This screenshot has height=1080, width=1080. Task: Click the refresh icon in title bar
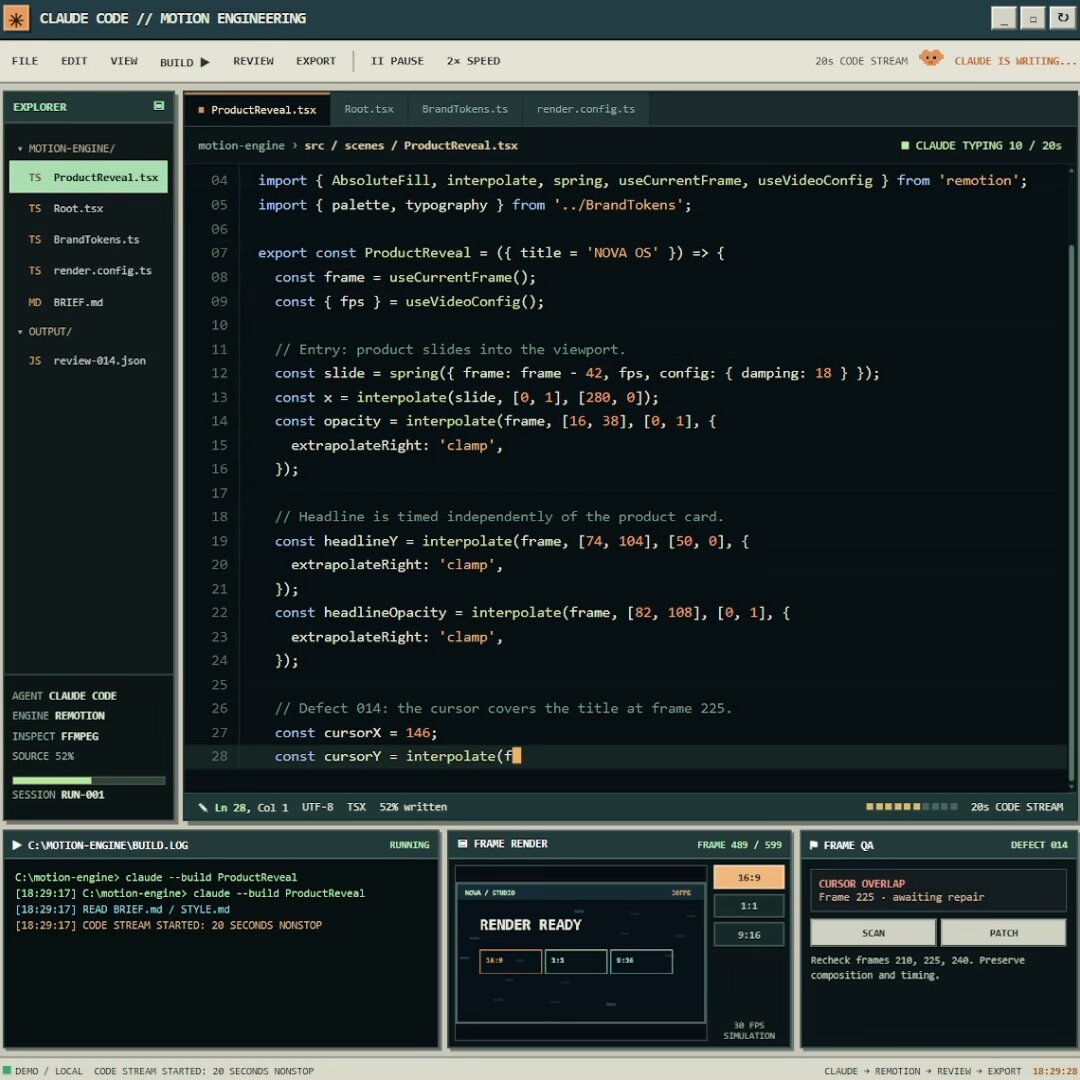click(1063, 18)
